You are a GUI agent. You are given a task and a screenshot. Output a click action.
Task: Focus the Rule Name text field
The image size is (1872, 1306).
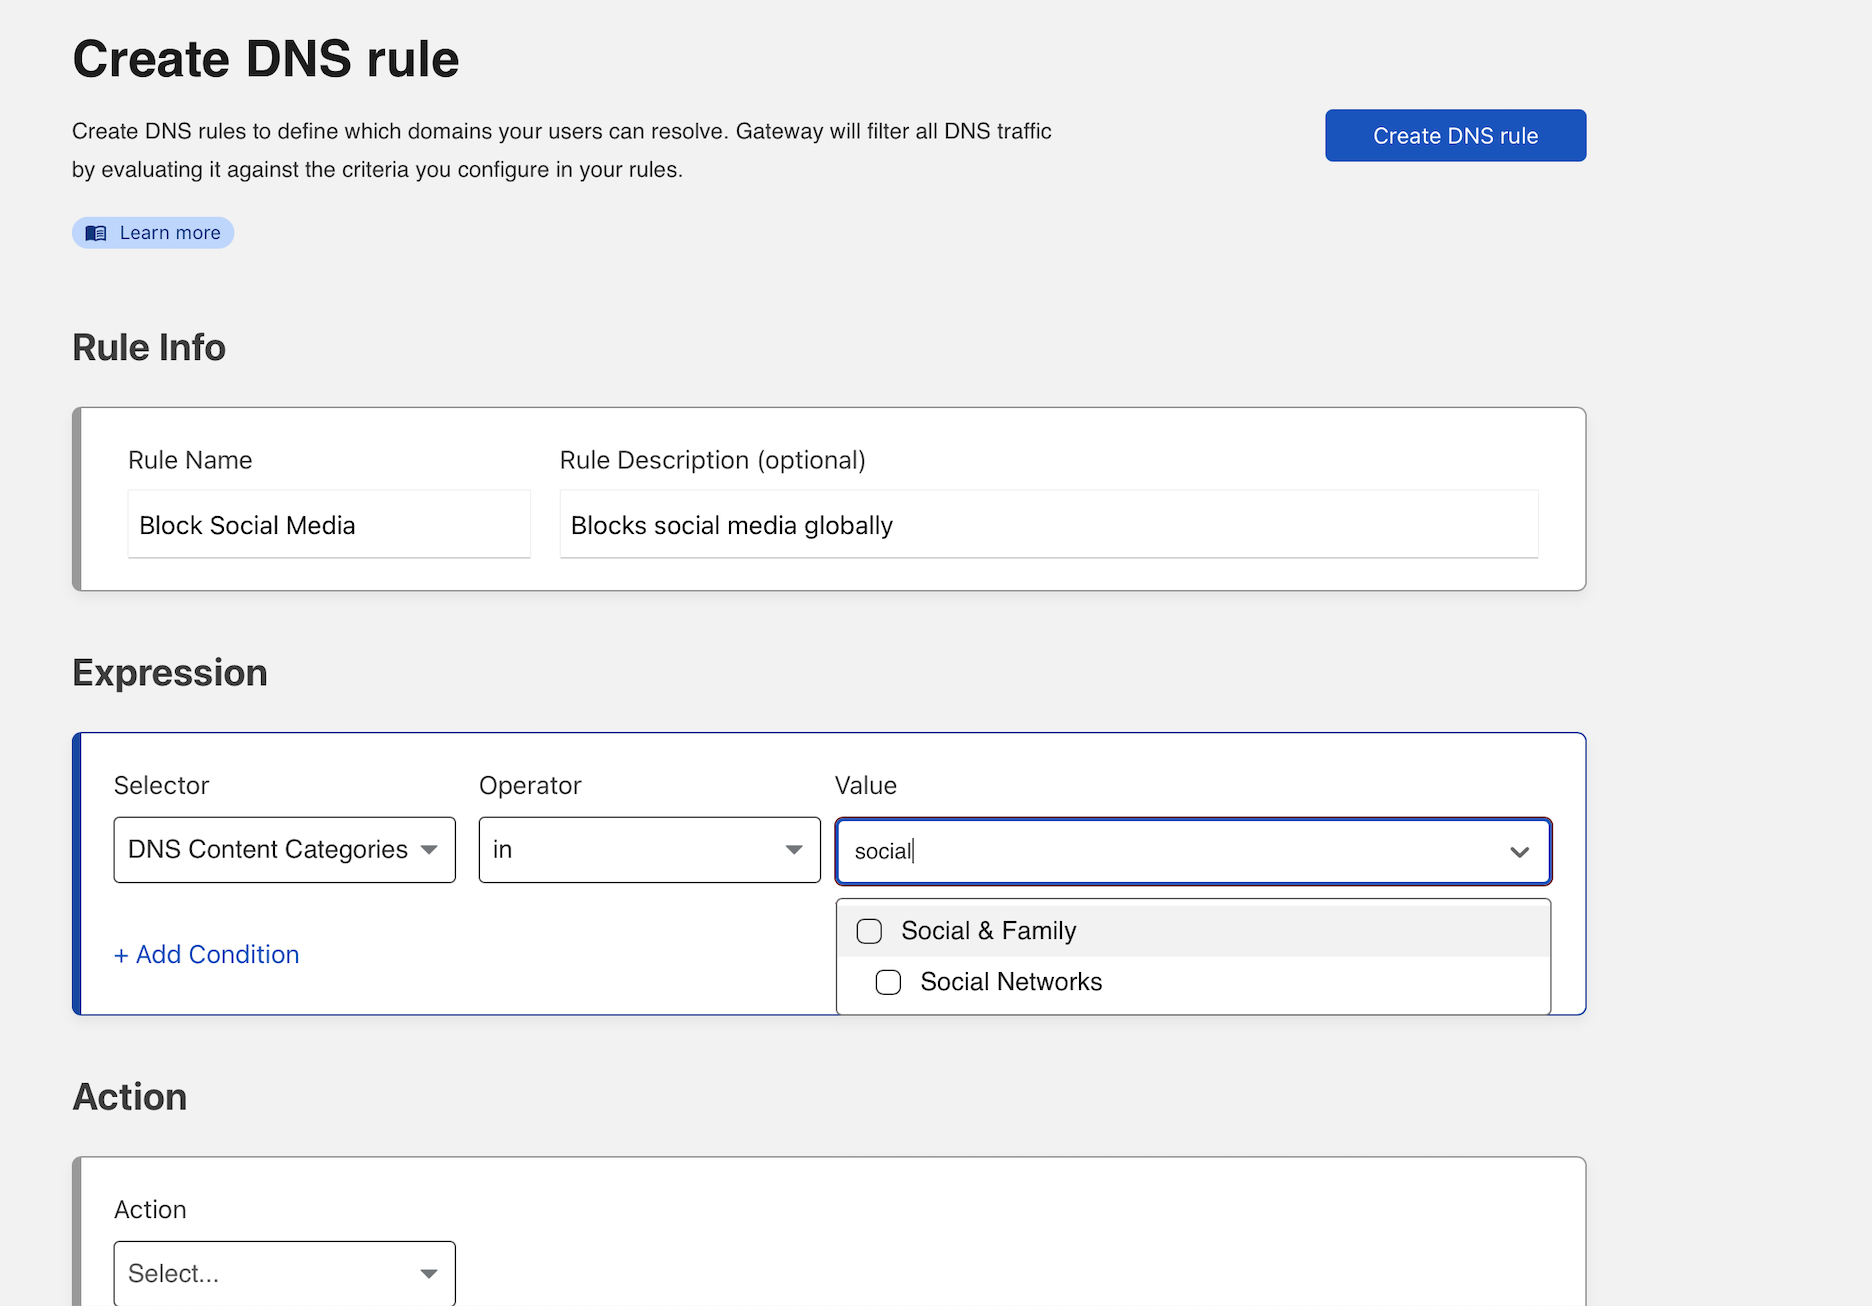click(328, 525)
